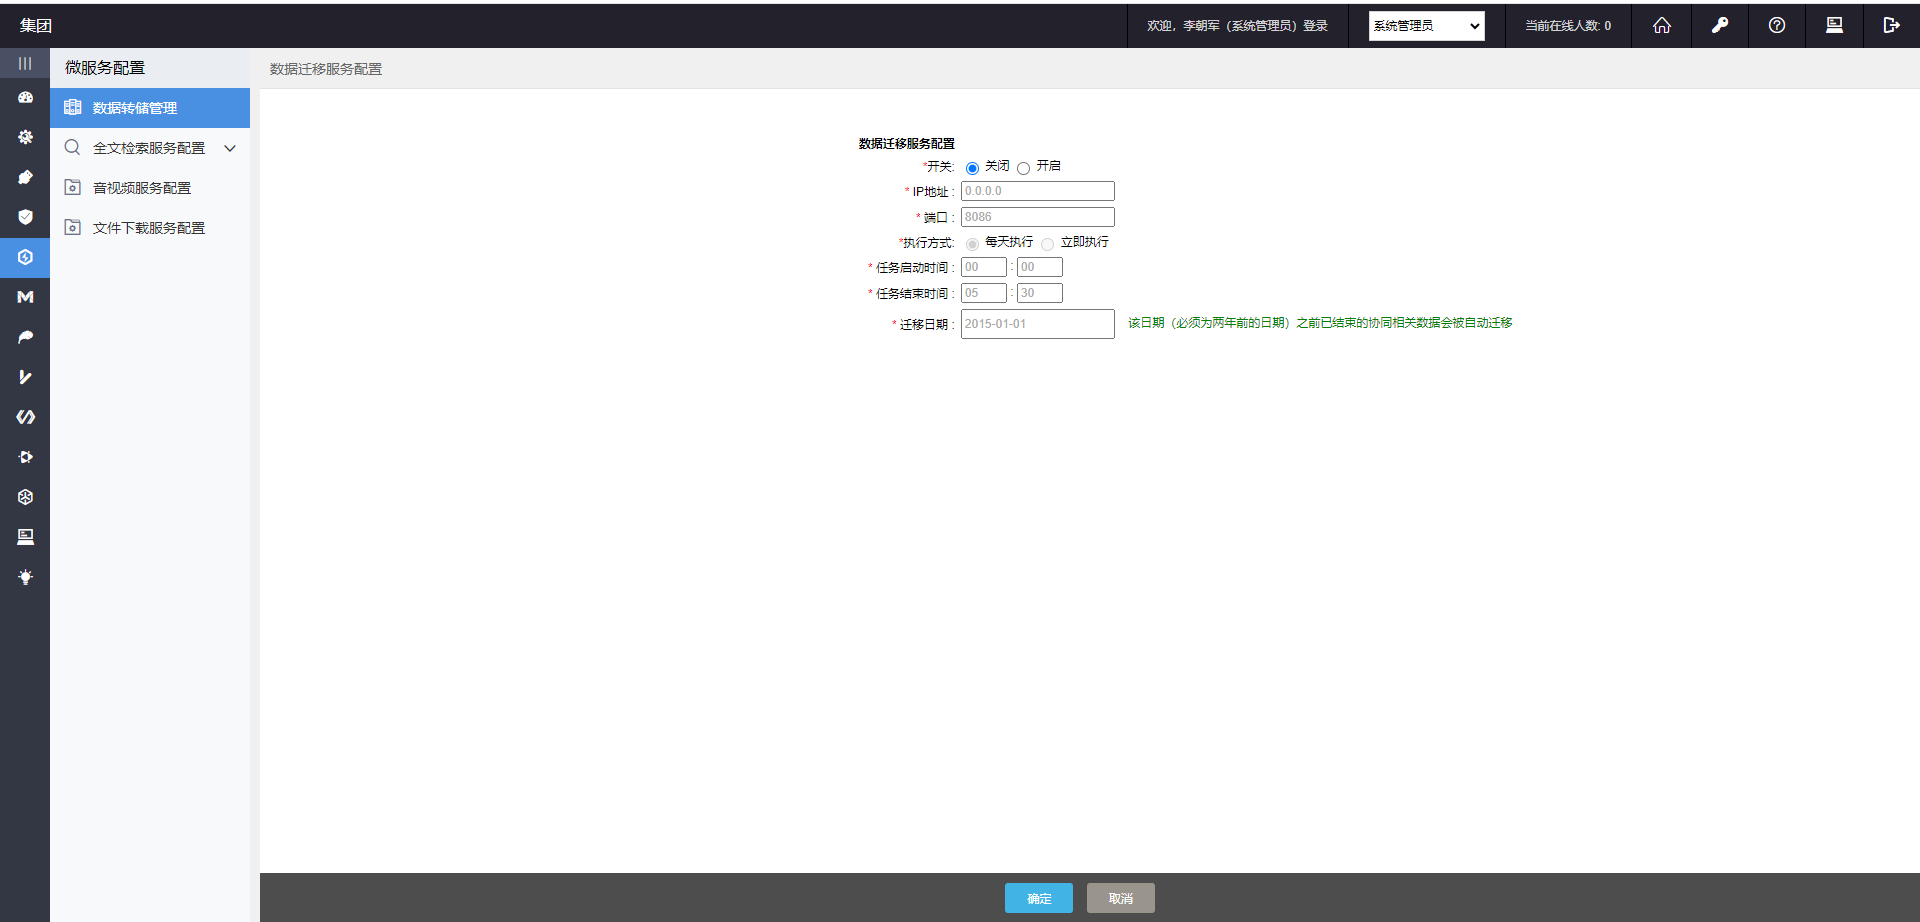Select the 立即执行 radio option
1920x922 pixels.
(x=1047, y=244)
